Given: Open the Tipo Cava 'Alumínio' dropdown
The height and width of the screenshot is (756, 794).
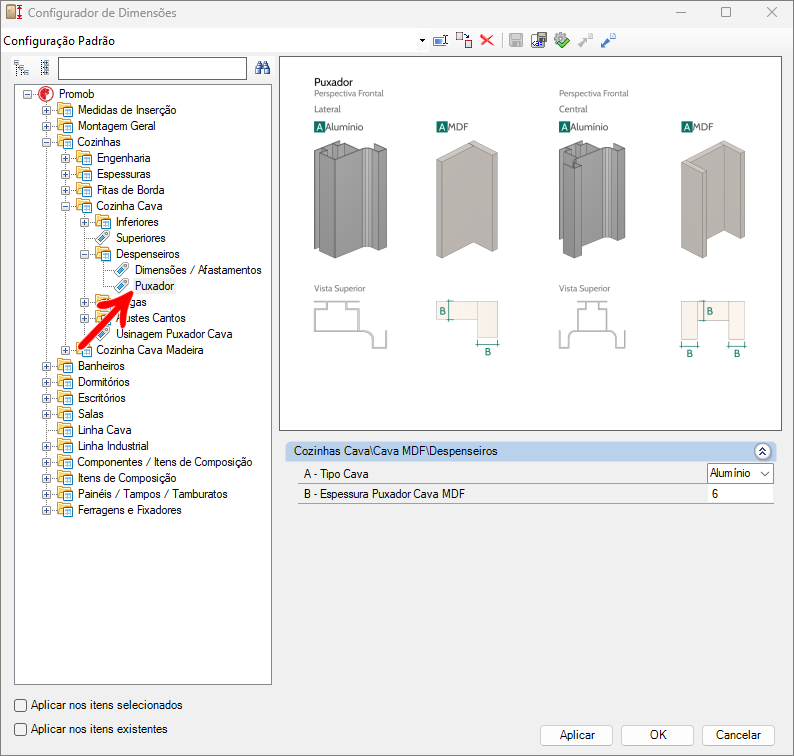Looking at the screenshot, I should pos(765,473).
